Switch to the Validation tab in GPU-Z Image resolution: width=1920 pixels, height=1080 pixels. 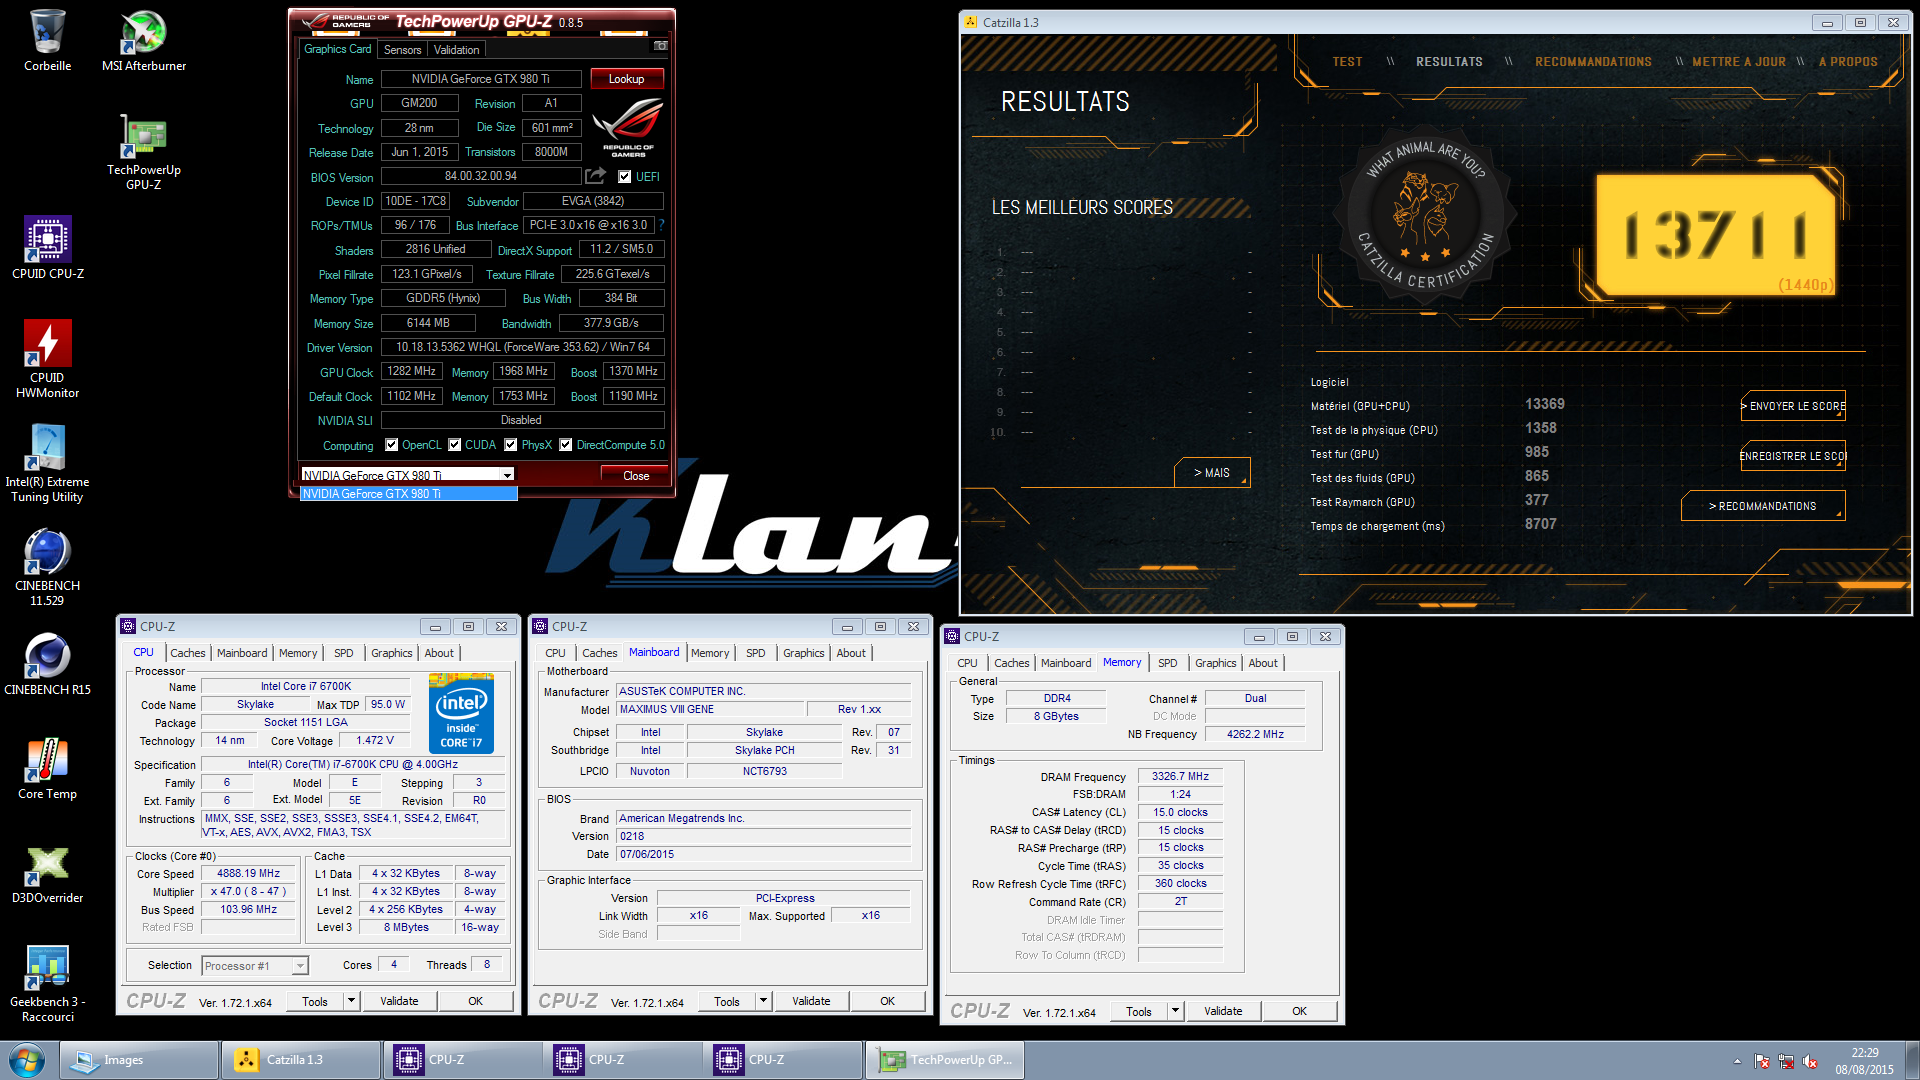(456, 50)
